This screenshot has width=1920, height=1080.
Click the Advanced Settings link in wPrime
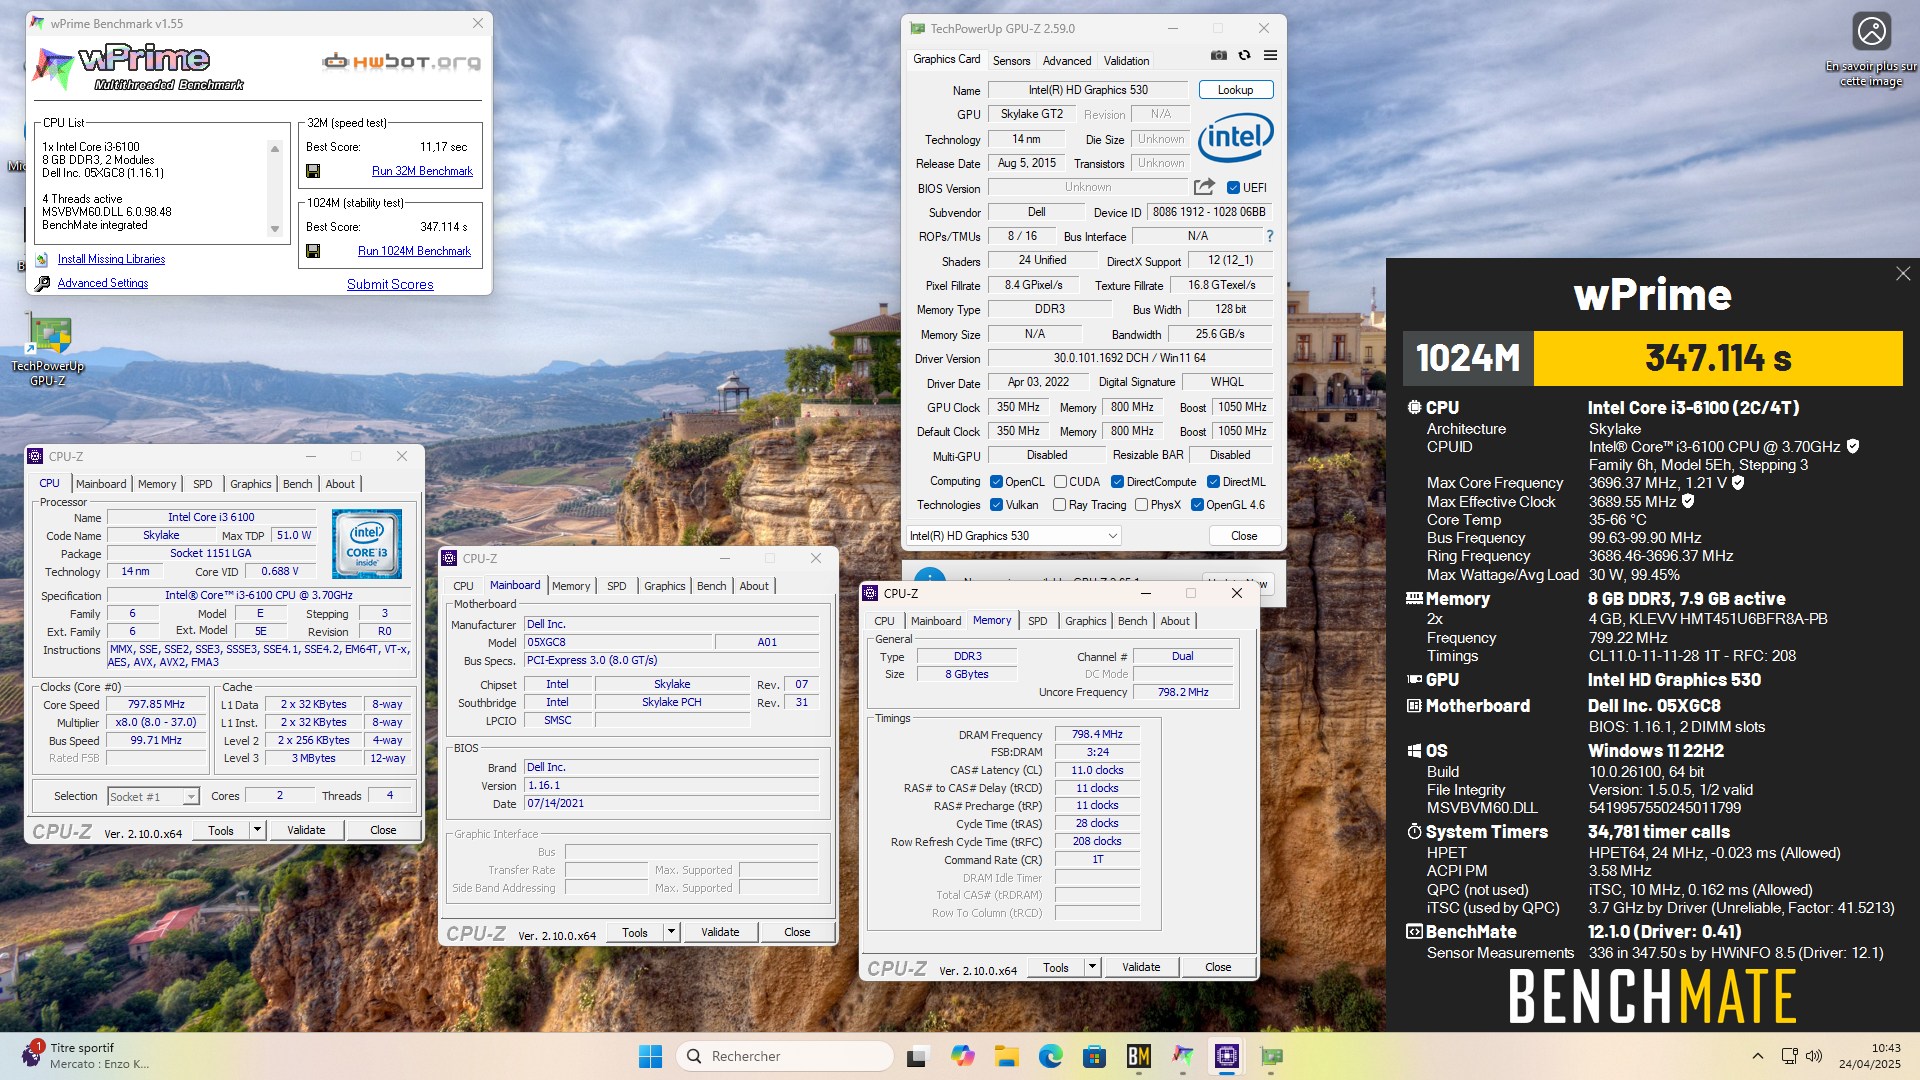(102, 283)
